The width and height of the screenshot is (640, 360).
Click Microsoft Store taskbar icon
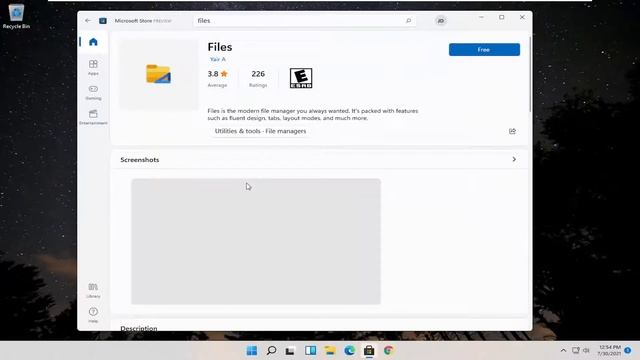[x=369, y=351]
